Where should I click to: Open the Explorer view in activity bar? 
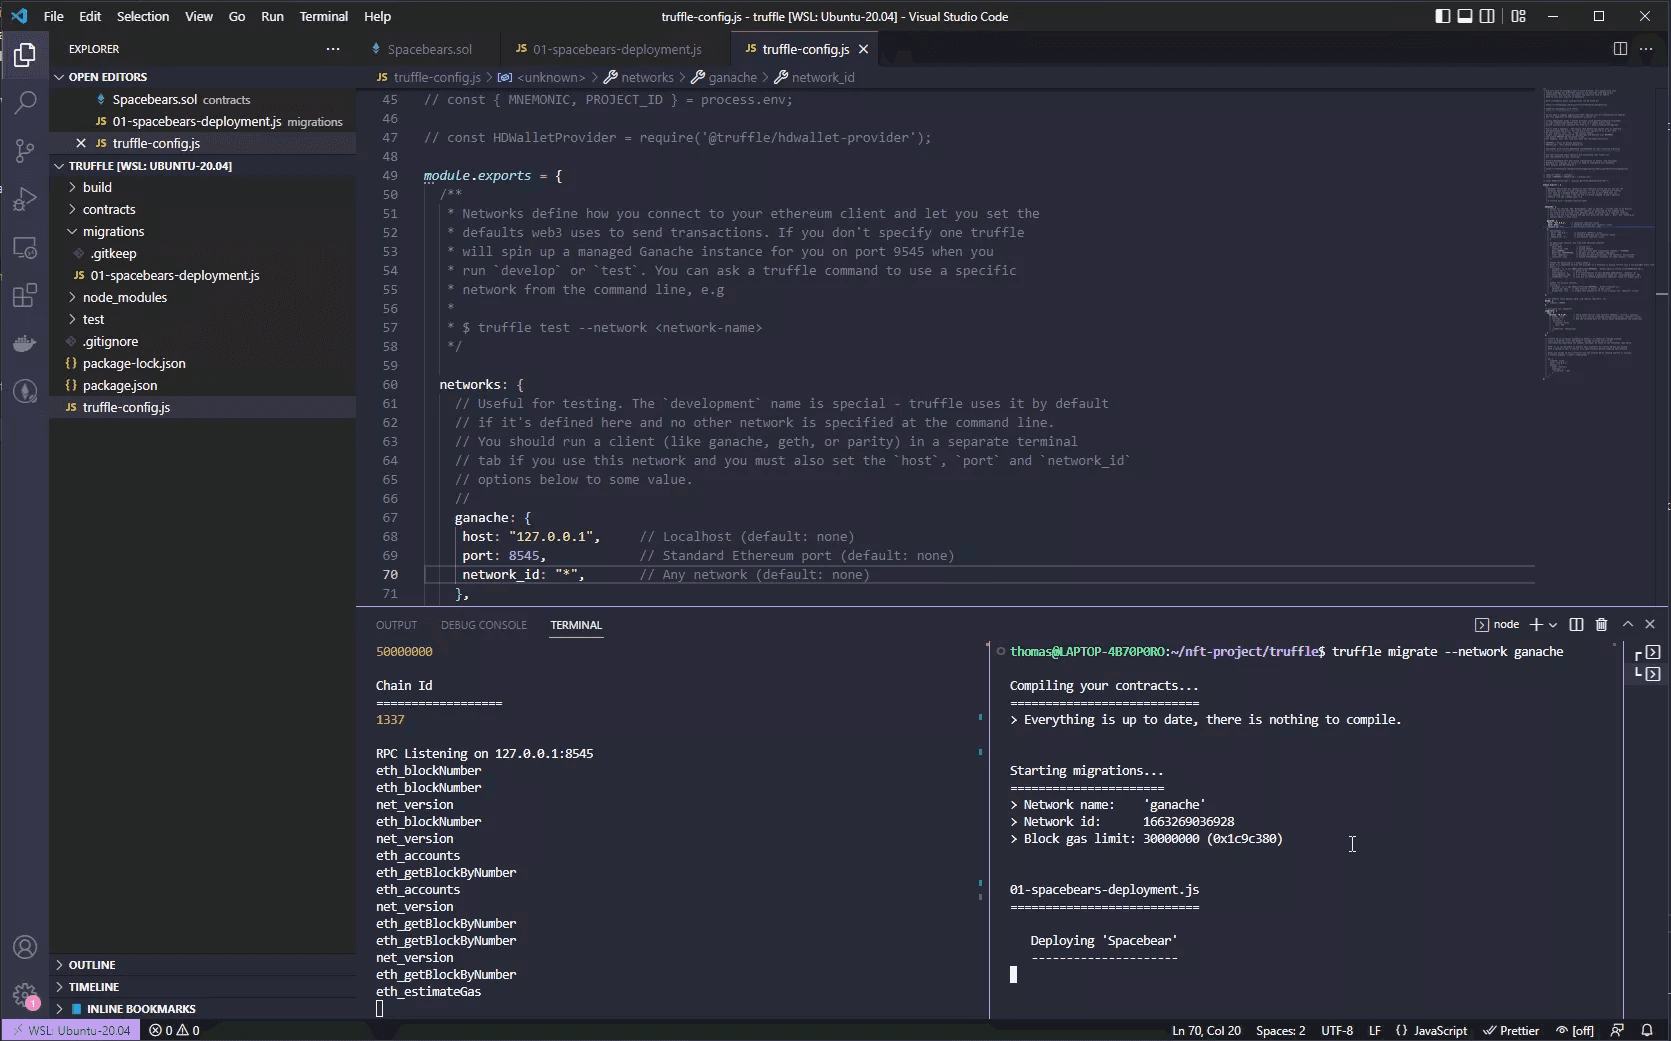25,55
